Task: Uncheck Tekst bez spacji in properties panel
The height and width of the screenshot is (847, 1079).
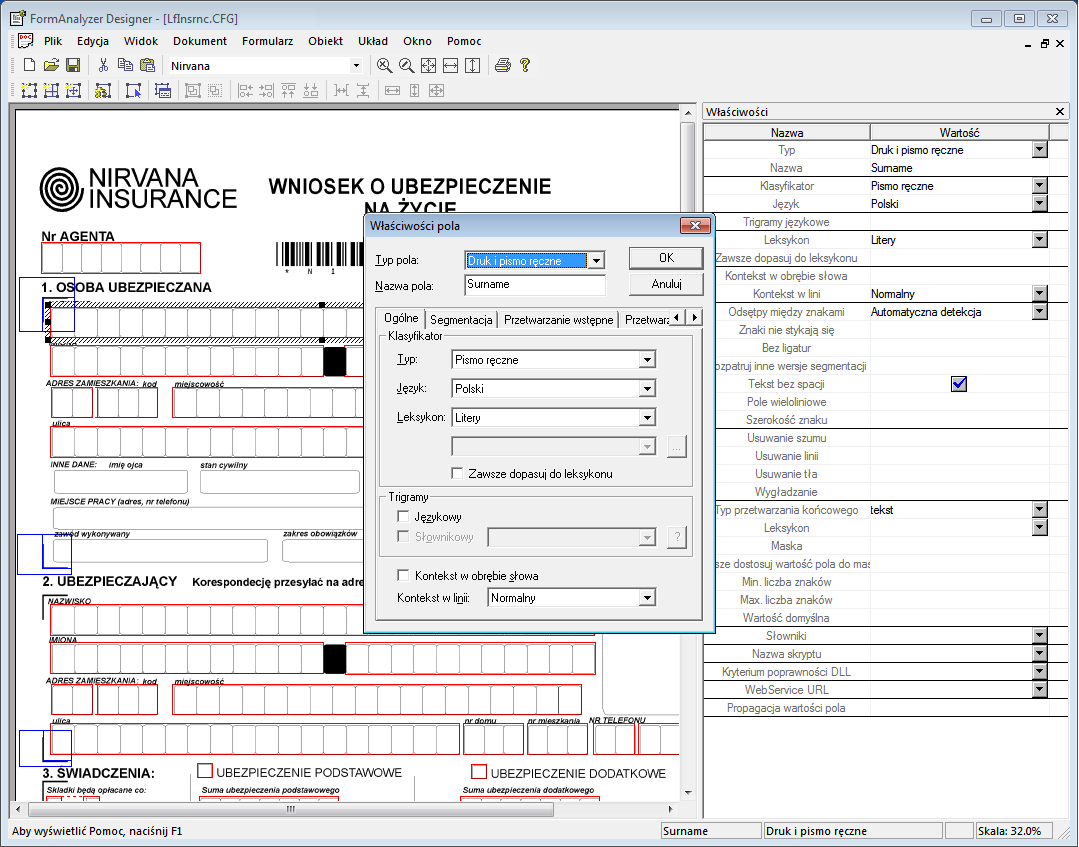Action: pyautogui.click(x=958, y=383)
